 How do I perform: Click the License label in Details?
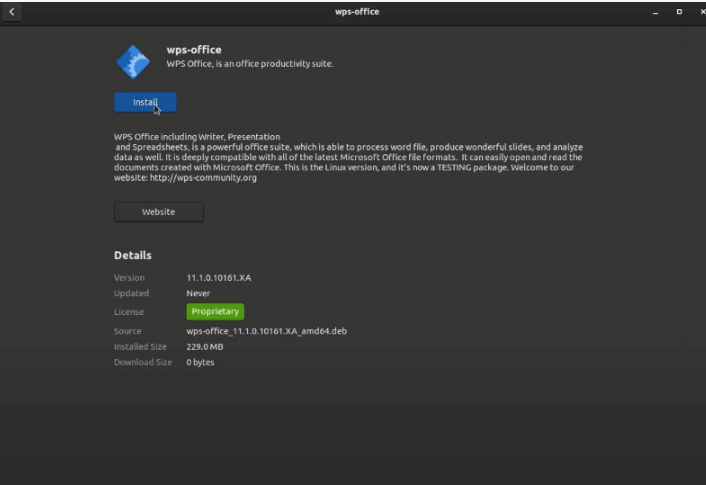click(x=129, y=311)
